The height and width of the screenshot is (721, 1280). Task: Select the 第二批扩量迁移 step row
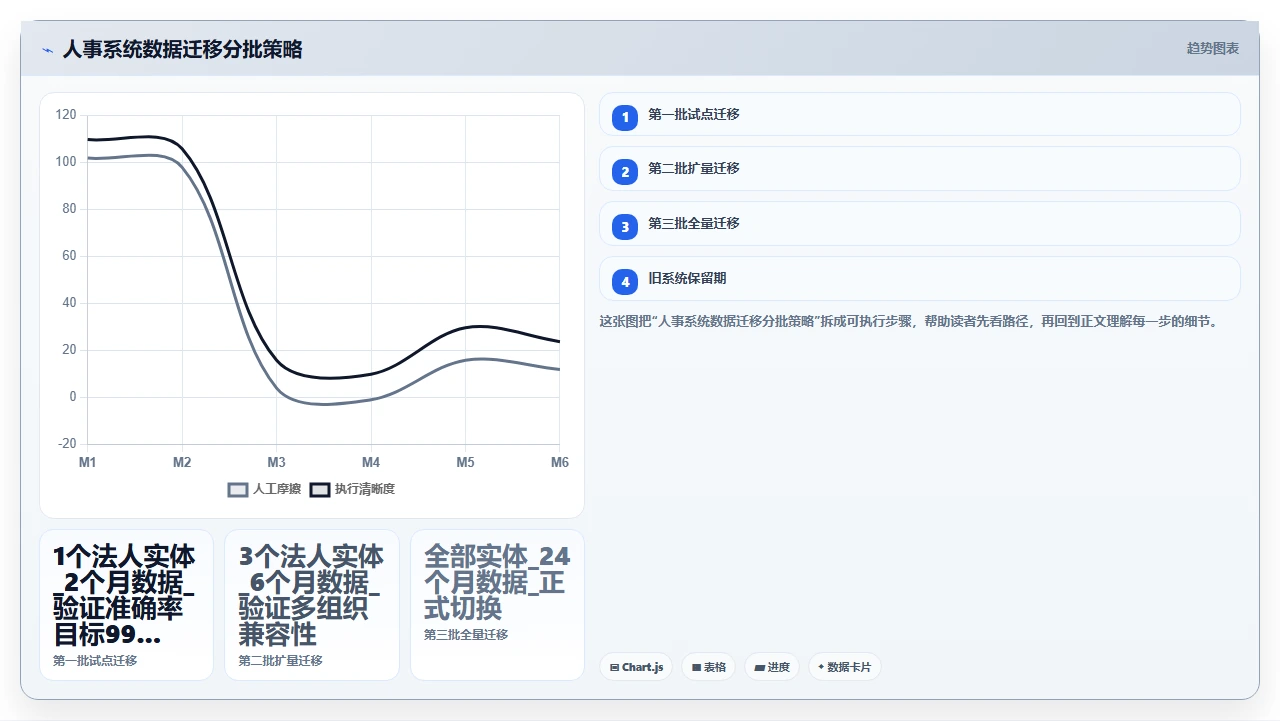pyautogui.click(x=920, y=169)
